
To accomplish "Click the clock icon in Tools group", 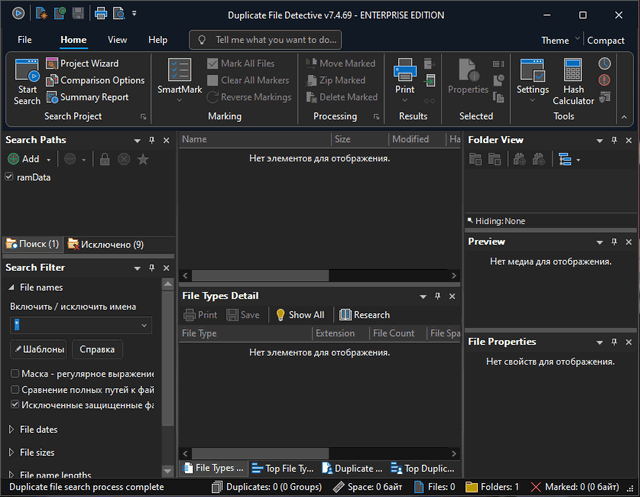I will 604,64.
